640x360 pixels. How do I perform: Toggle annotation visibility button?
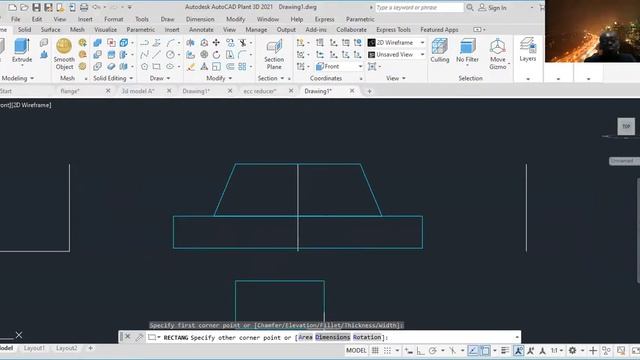(519, 350)
